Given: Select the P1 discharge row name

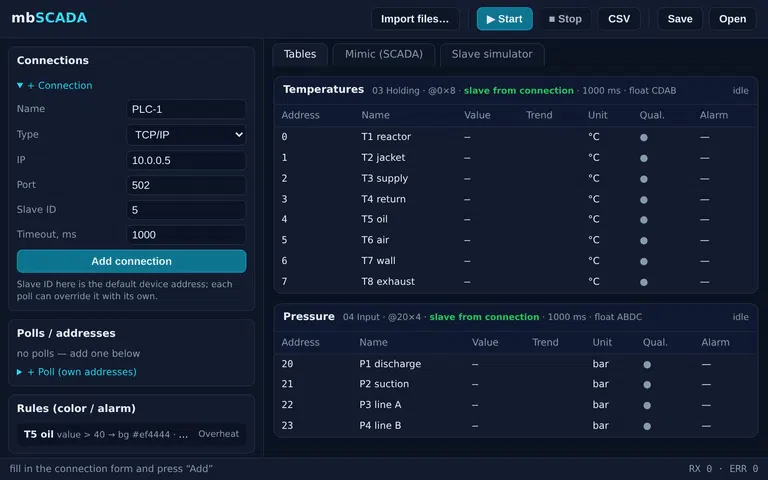Looking at the screenshot, I should 390,363.
